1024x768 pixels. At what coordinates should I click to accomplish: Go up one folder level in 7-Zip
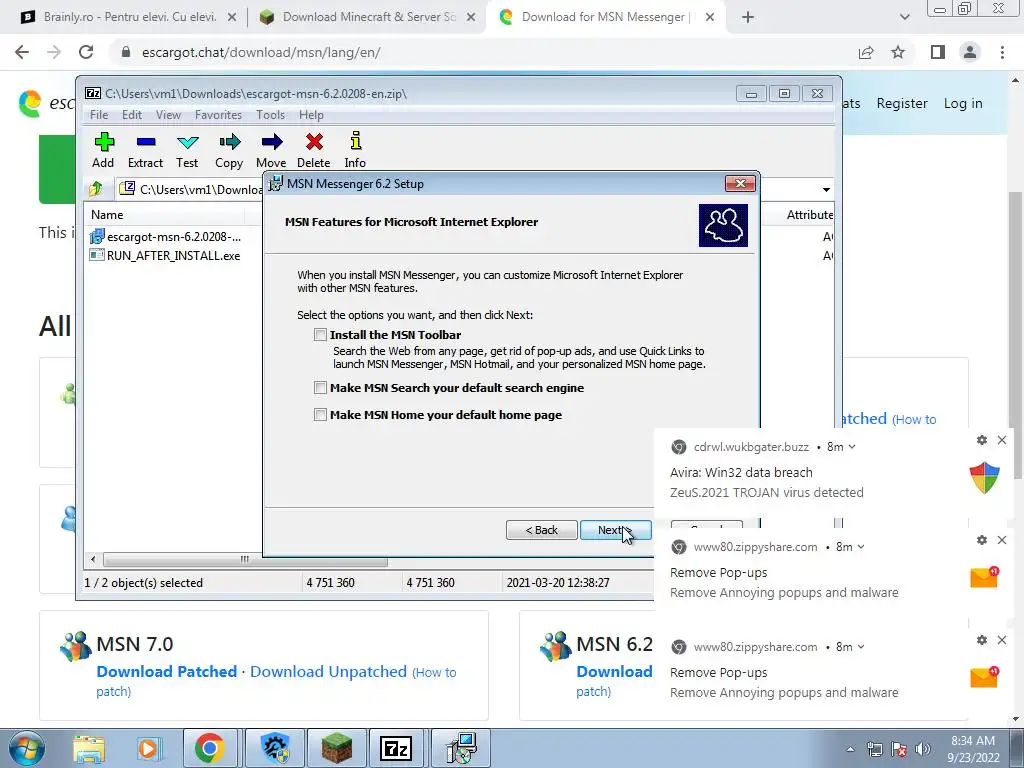click(x=96, y=189)
